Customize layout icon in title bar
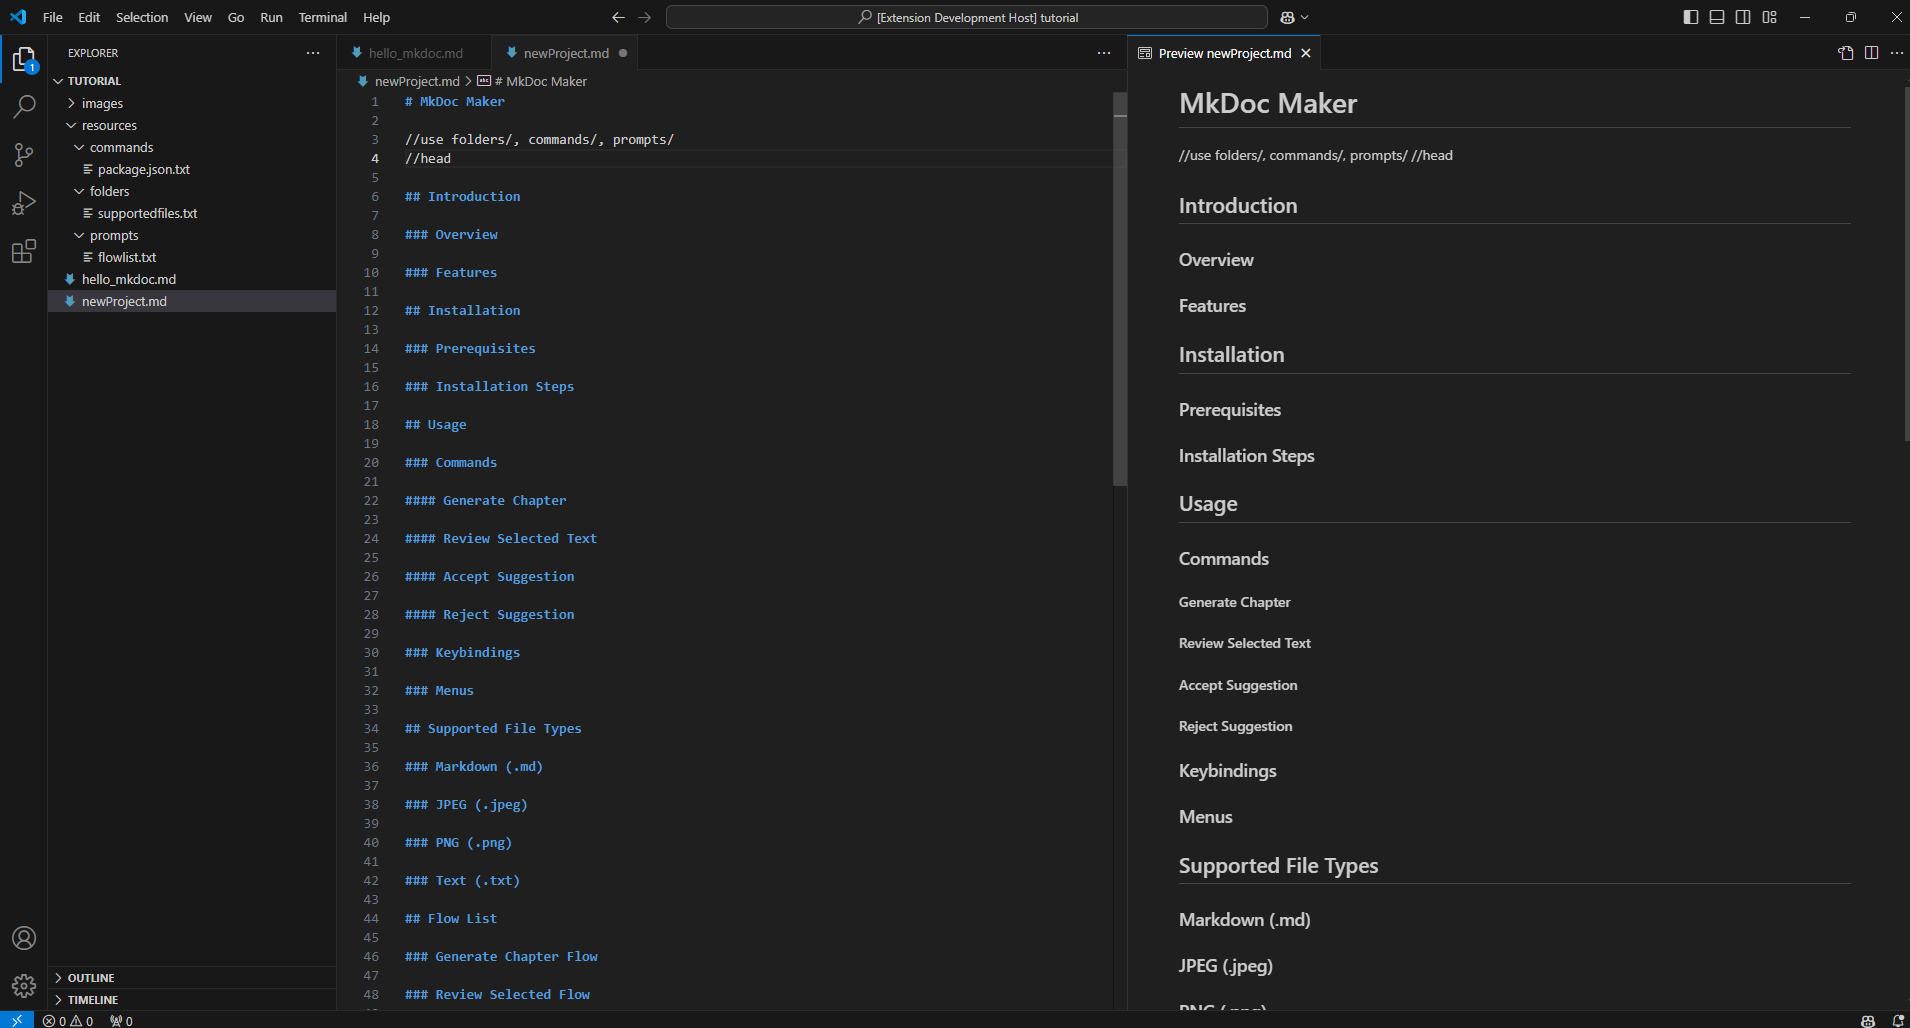Screen dimensions: 1910x1028 tap(1769, 17)
